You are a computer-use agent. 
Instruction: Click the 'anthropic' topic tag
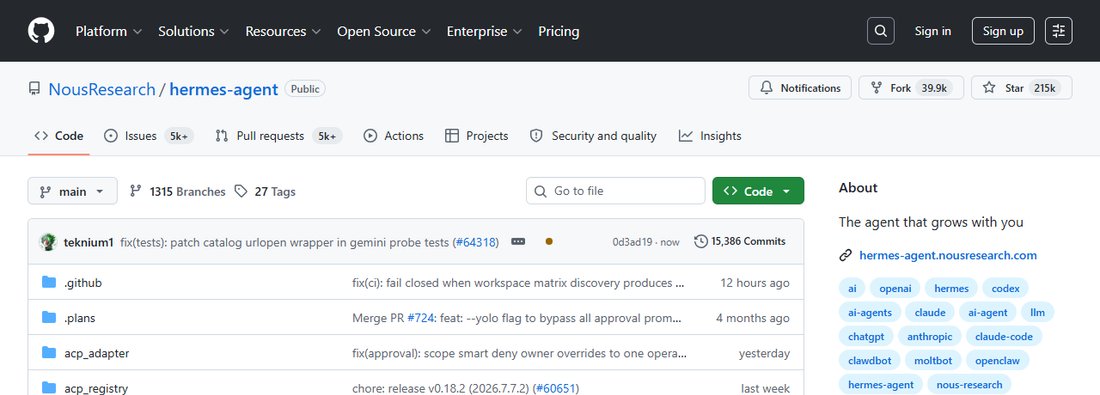[x=930, y=337]
